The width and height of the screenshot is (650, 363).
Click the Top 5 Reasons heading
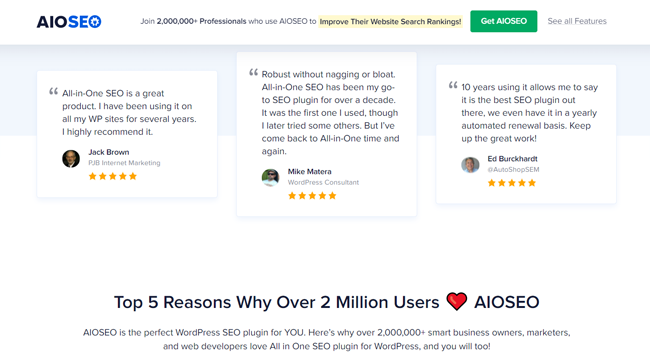pyautogui.click(x=327, y=302)
